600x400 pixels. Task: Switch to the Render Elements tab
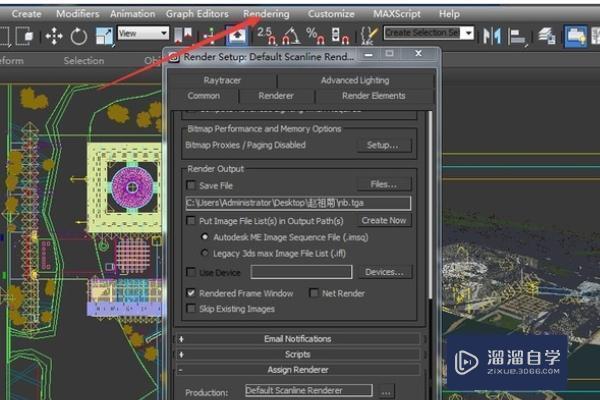tap(374, 96)
